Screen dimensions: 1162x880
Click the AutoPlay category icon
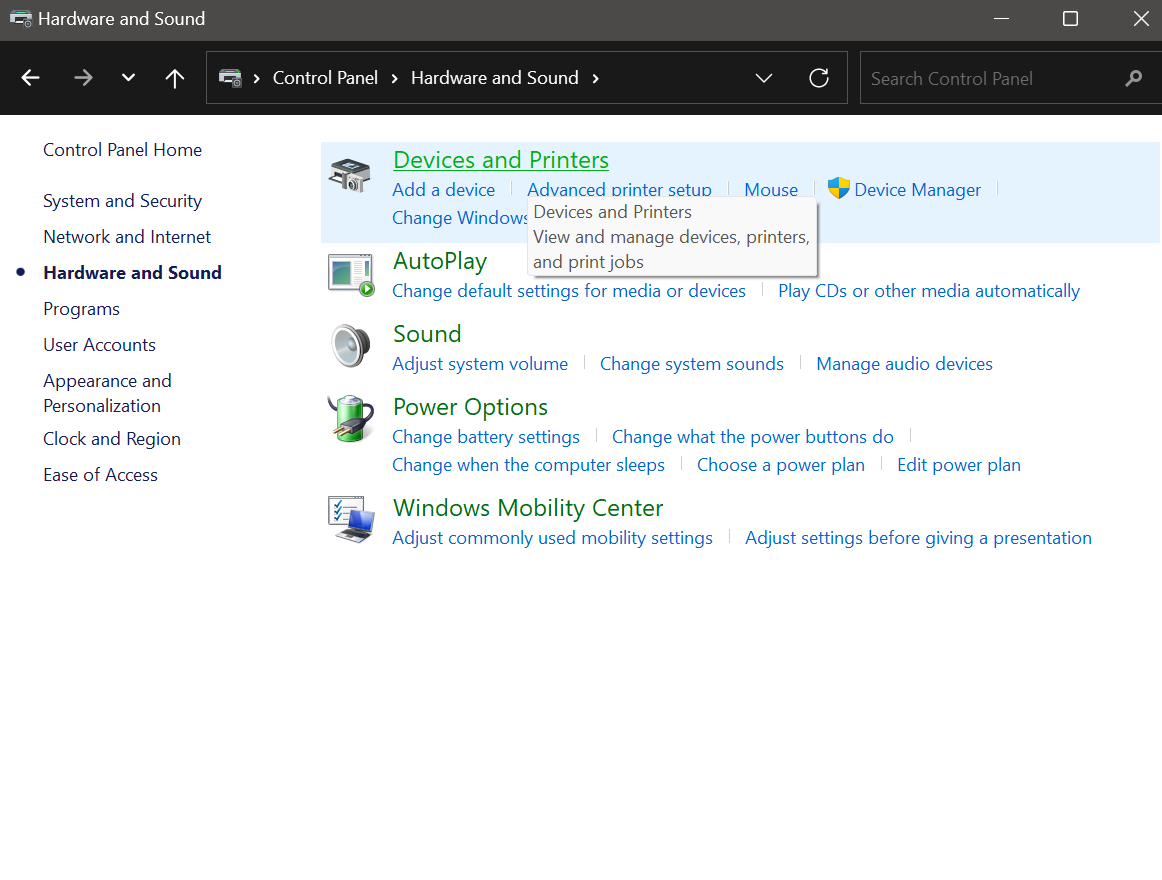point(351,275)
